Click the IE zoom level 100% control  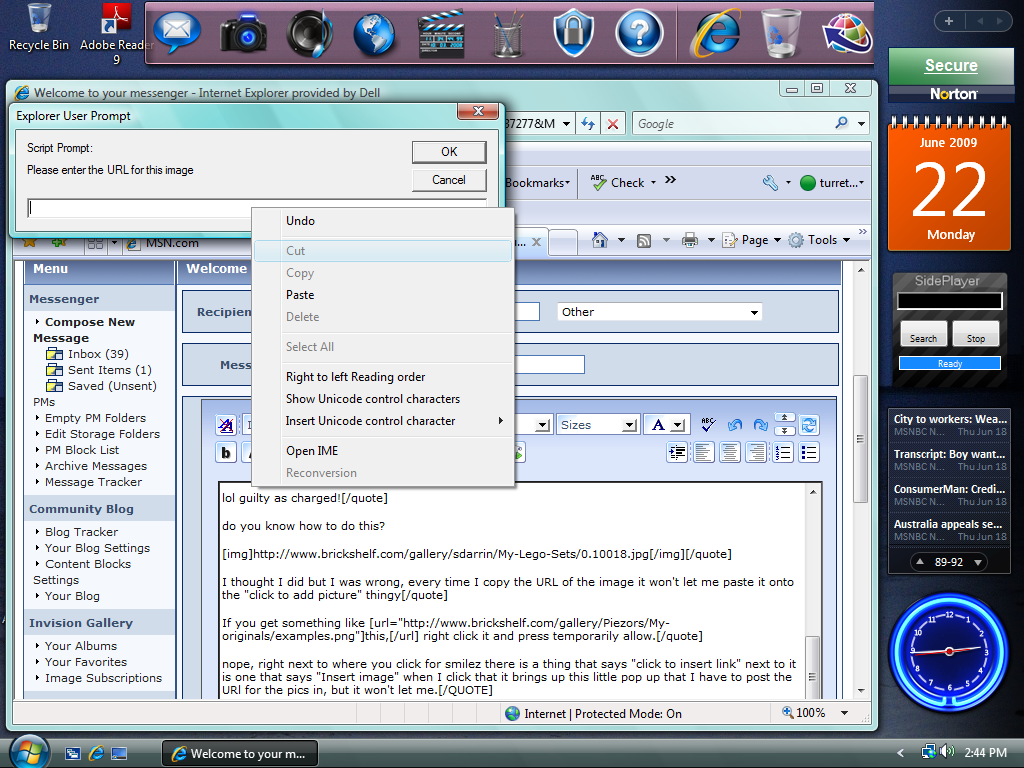point(815,713)
